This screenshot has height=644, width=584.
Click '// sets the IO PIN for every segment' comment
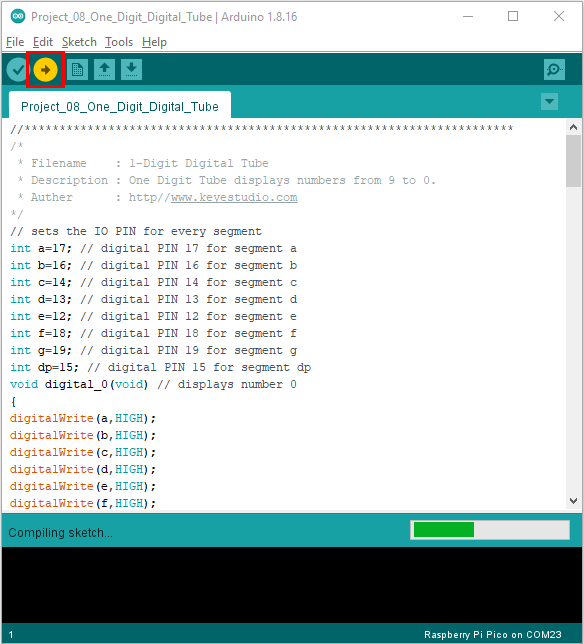136,231
